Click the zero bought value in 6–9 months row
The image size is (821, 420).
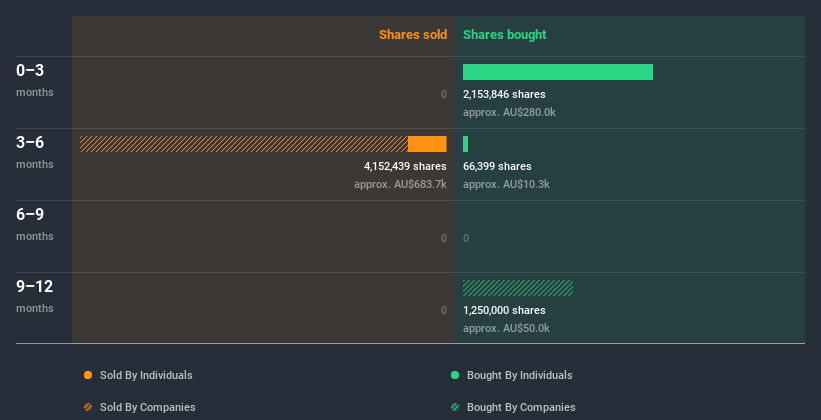pyautogui.click(x=466, y=238)
